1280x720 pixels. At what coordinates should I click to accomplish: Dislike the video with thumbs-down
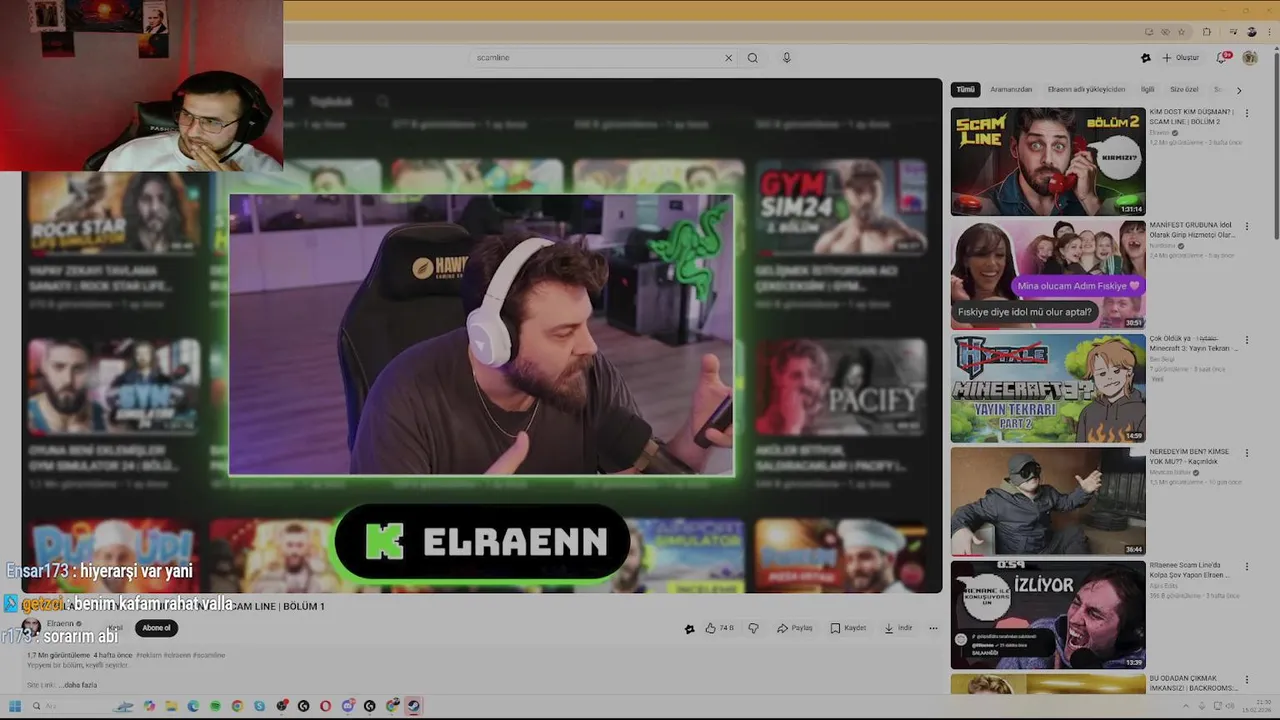753,628
